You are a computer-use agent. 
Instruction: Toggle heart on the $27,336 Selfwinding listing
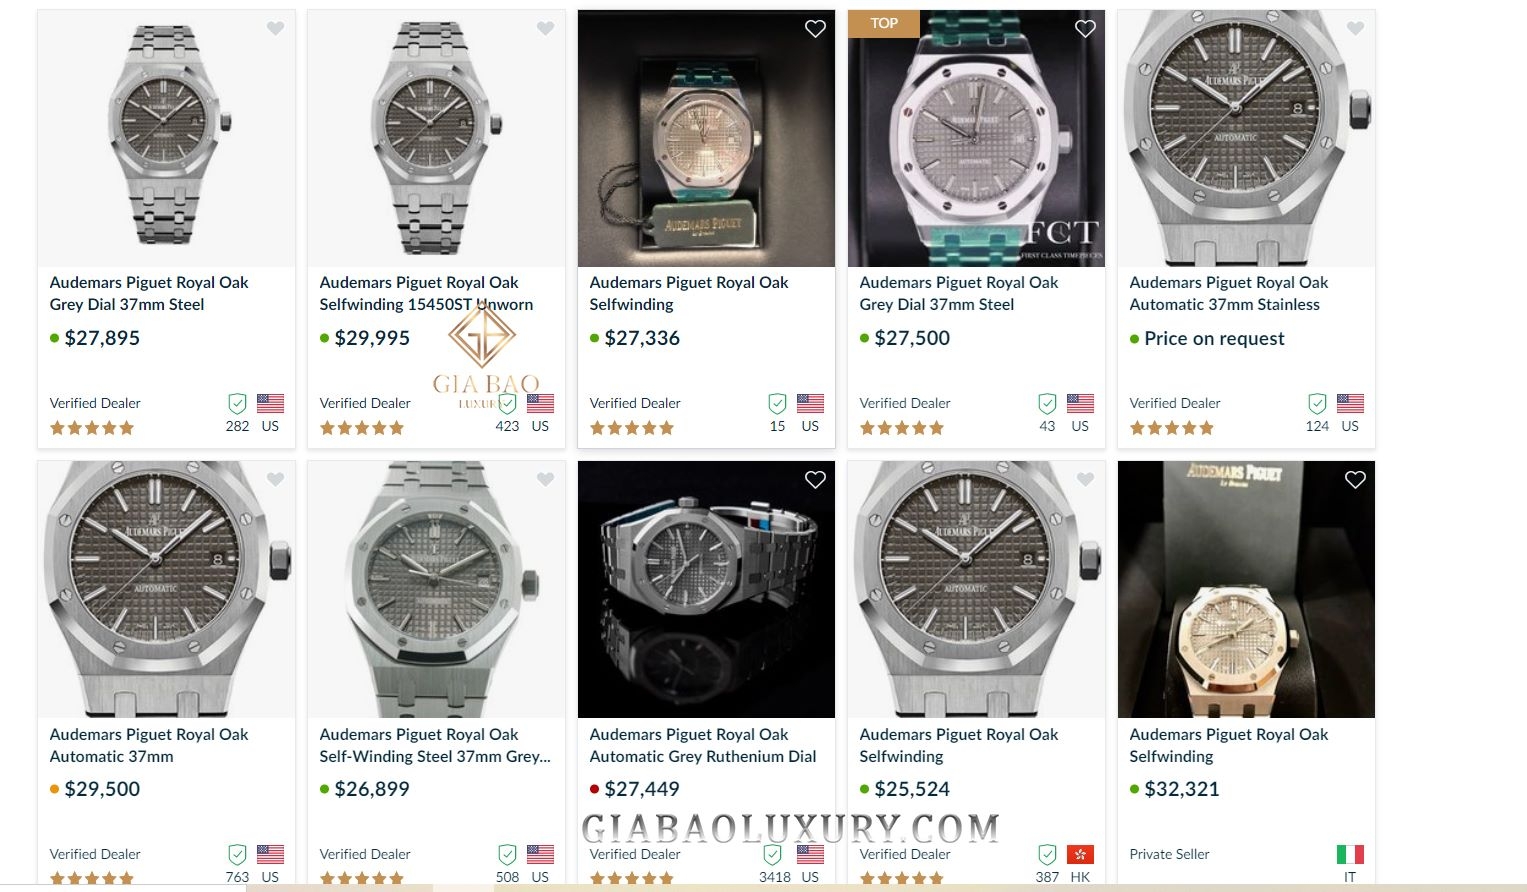815,29
